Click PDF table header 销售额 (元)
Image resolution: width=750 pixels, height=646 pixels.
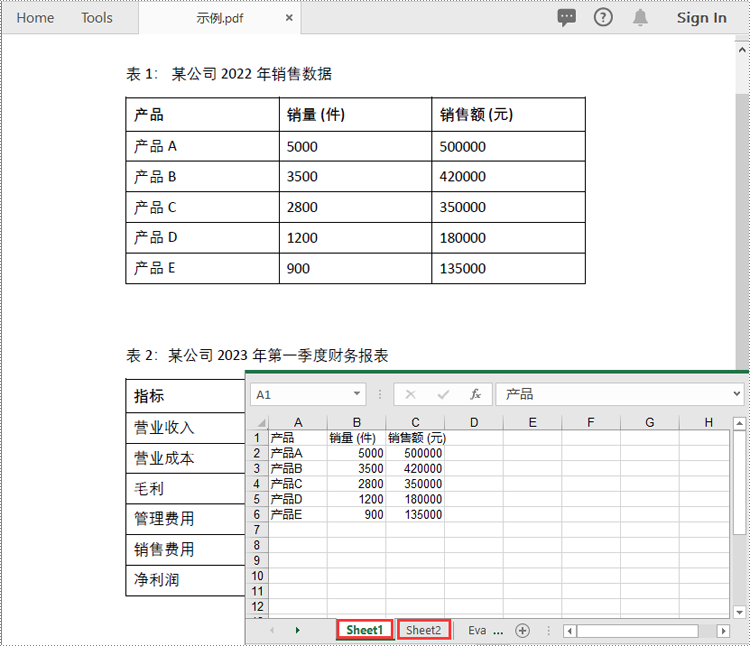[508, 115]
